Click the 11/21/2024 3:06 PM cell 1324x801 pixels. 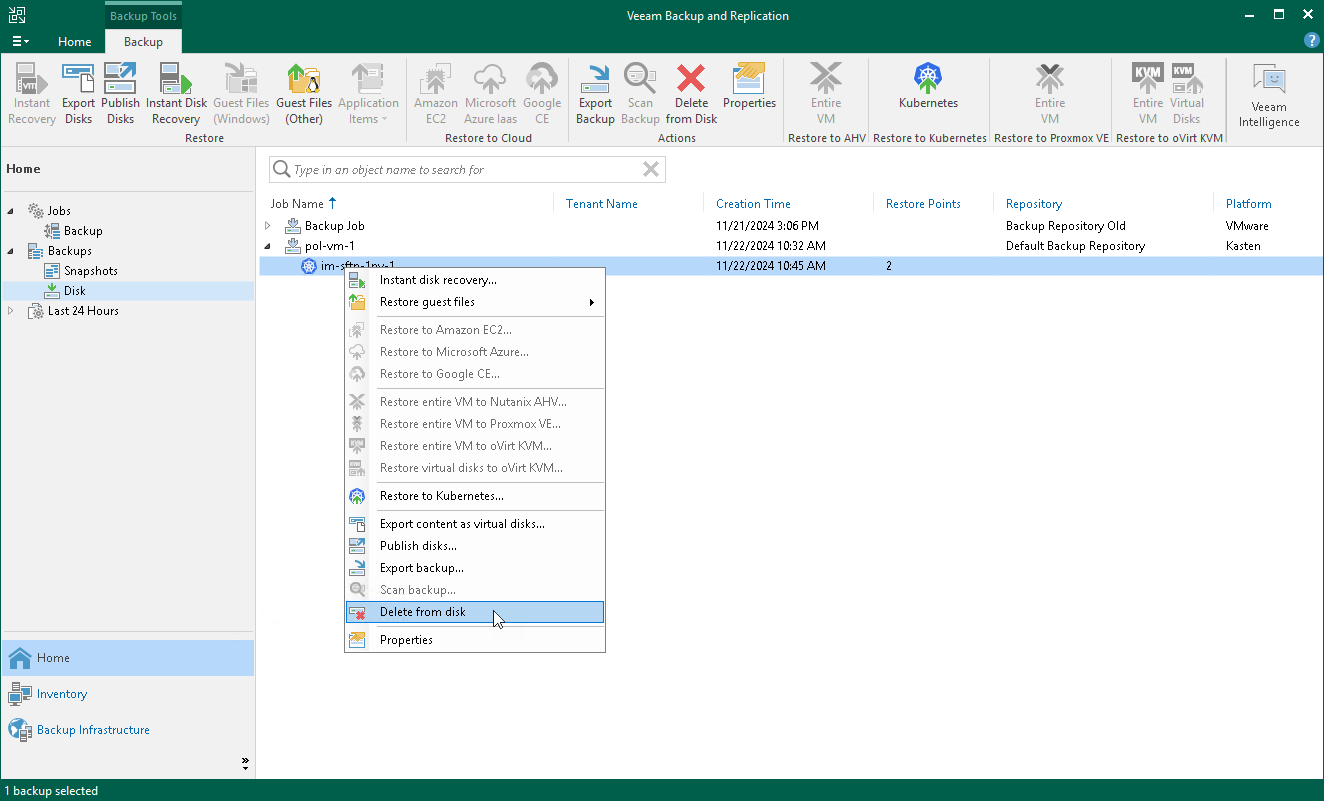[x=767, y=226]
